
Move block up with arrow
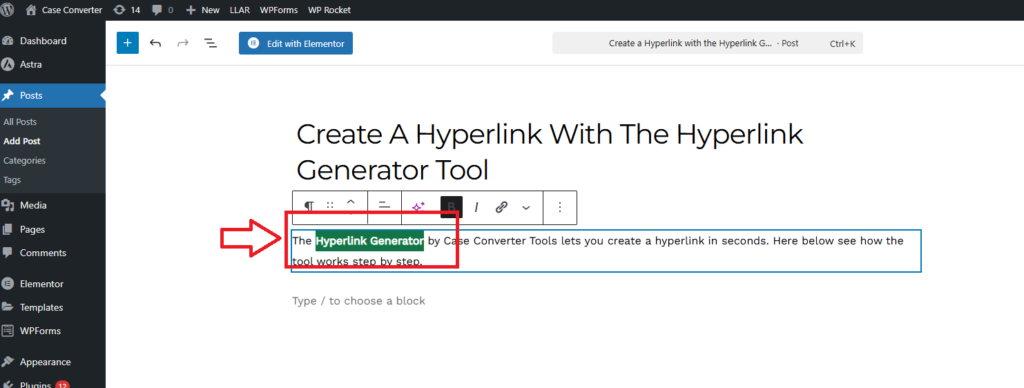(351, 201)
